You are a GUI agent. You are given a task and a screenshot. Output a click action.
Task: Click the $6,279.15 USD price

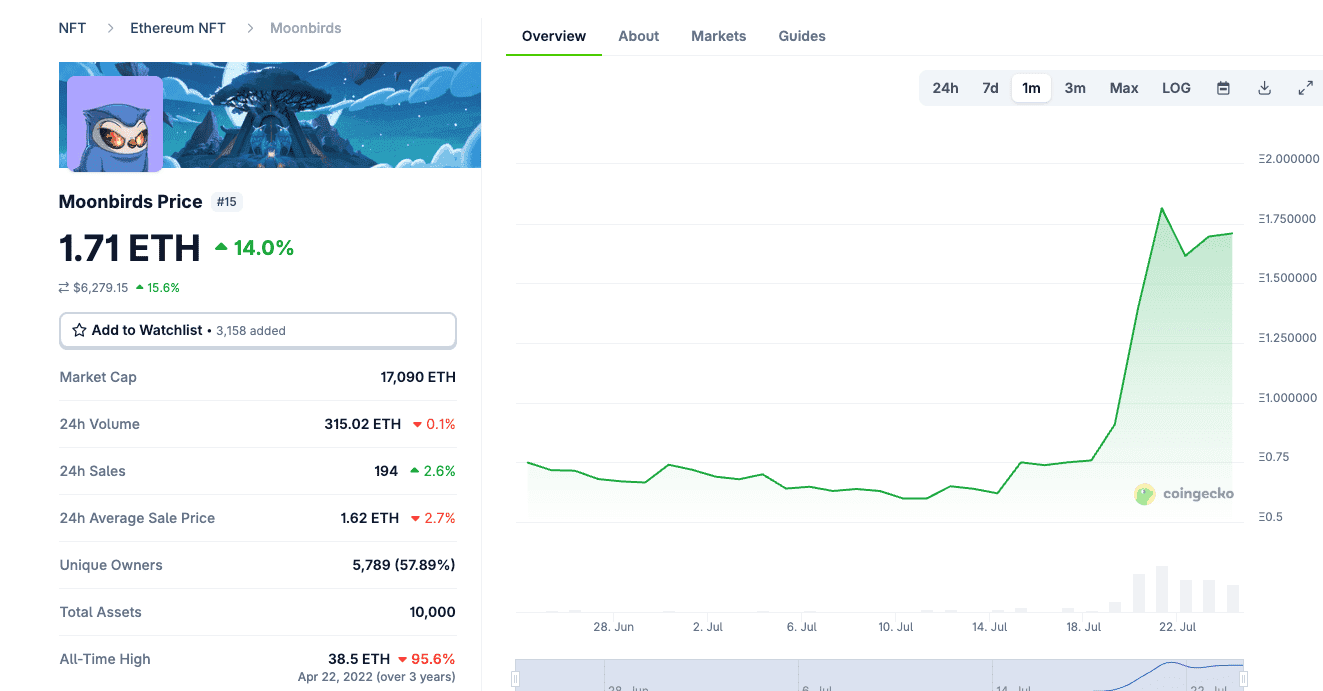101,288
